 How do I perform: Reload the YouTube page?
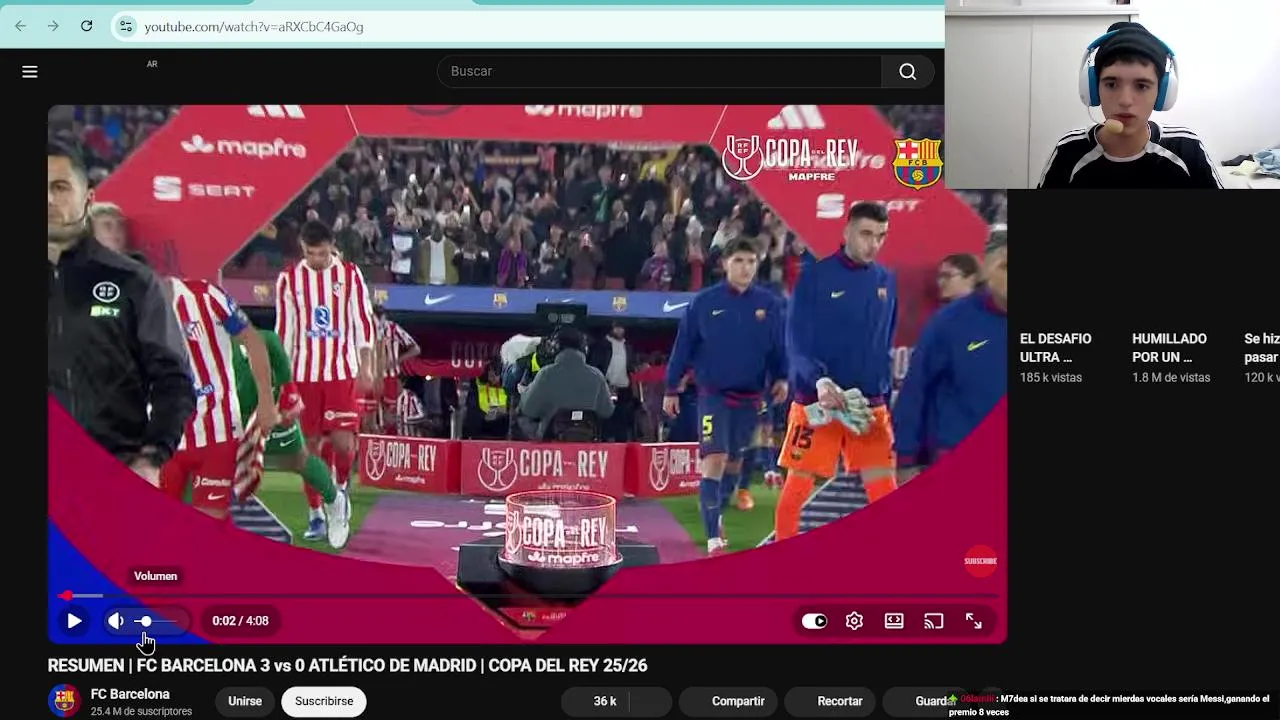point(87,26)
